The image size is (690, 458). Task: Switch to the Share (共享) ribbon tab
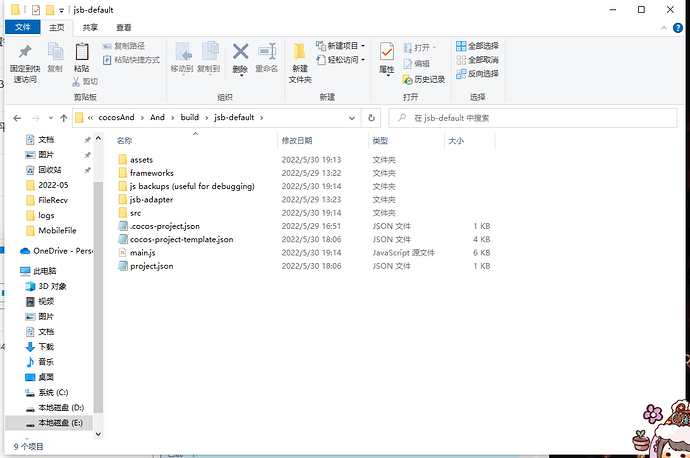point(90,27)
